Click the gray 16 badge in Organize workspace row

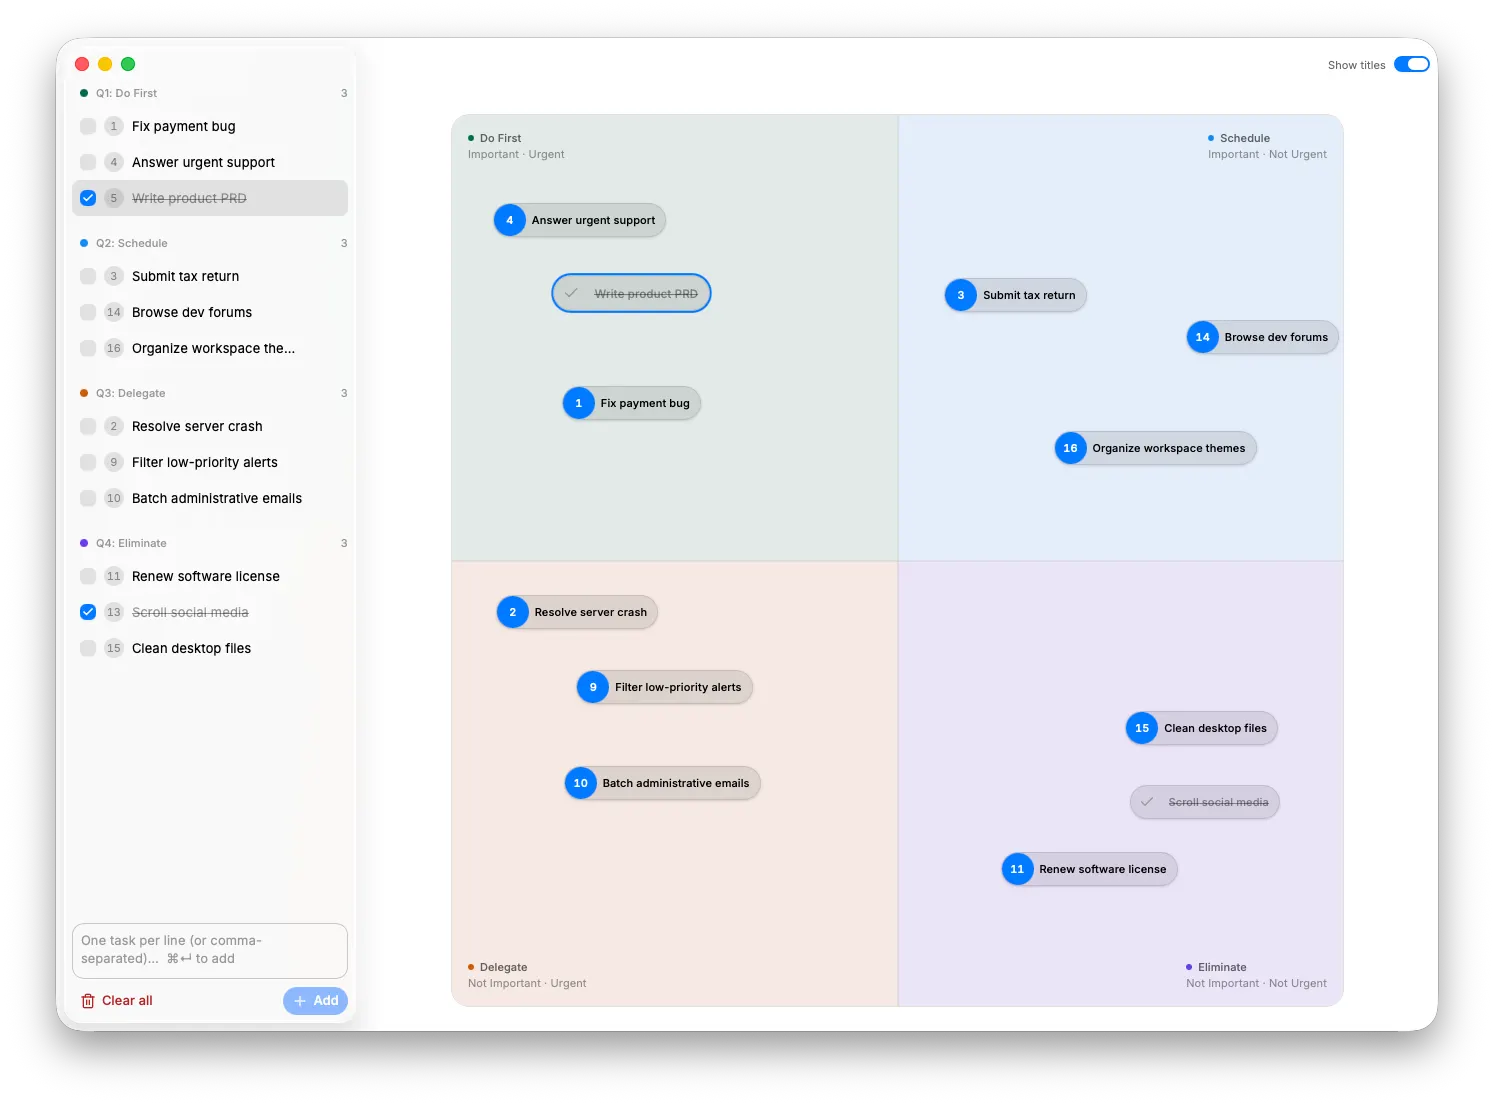114,348
